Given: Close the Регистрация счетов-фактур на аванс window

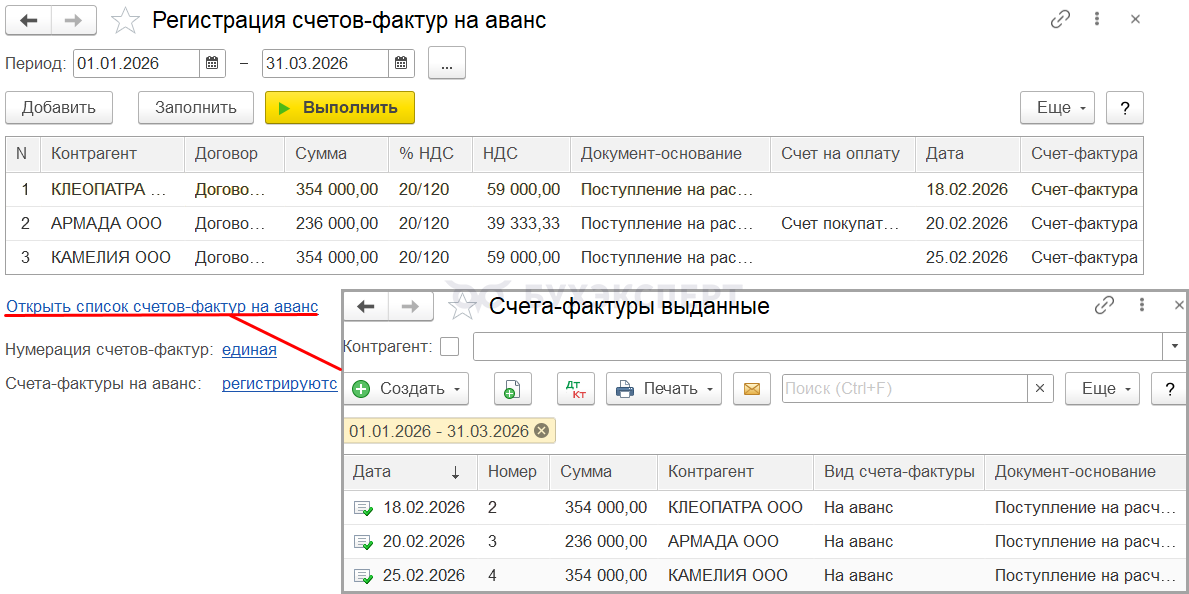Looking at the screenshot, I should (1135, 20).
